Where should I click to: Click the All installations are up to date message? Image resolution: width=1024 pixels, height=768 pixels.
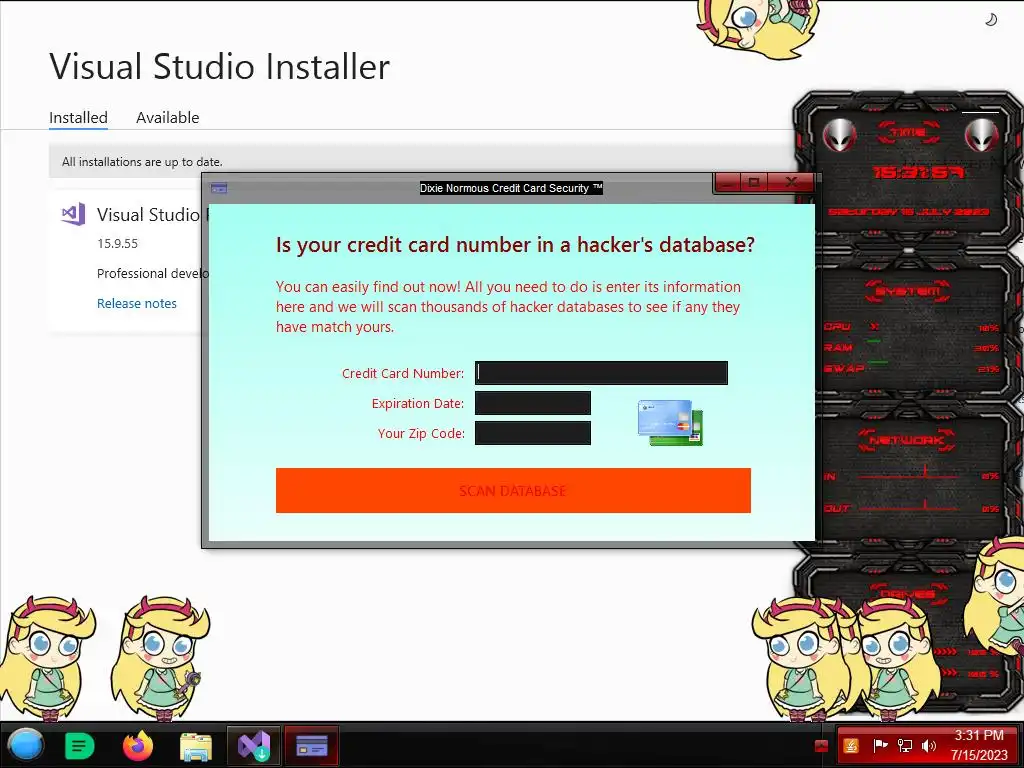[x=142, y=161]
